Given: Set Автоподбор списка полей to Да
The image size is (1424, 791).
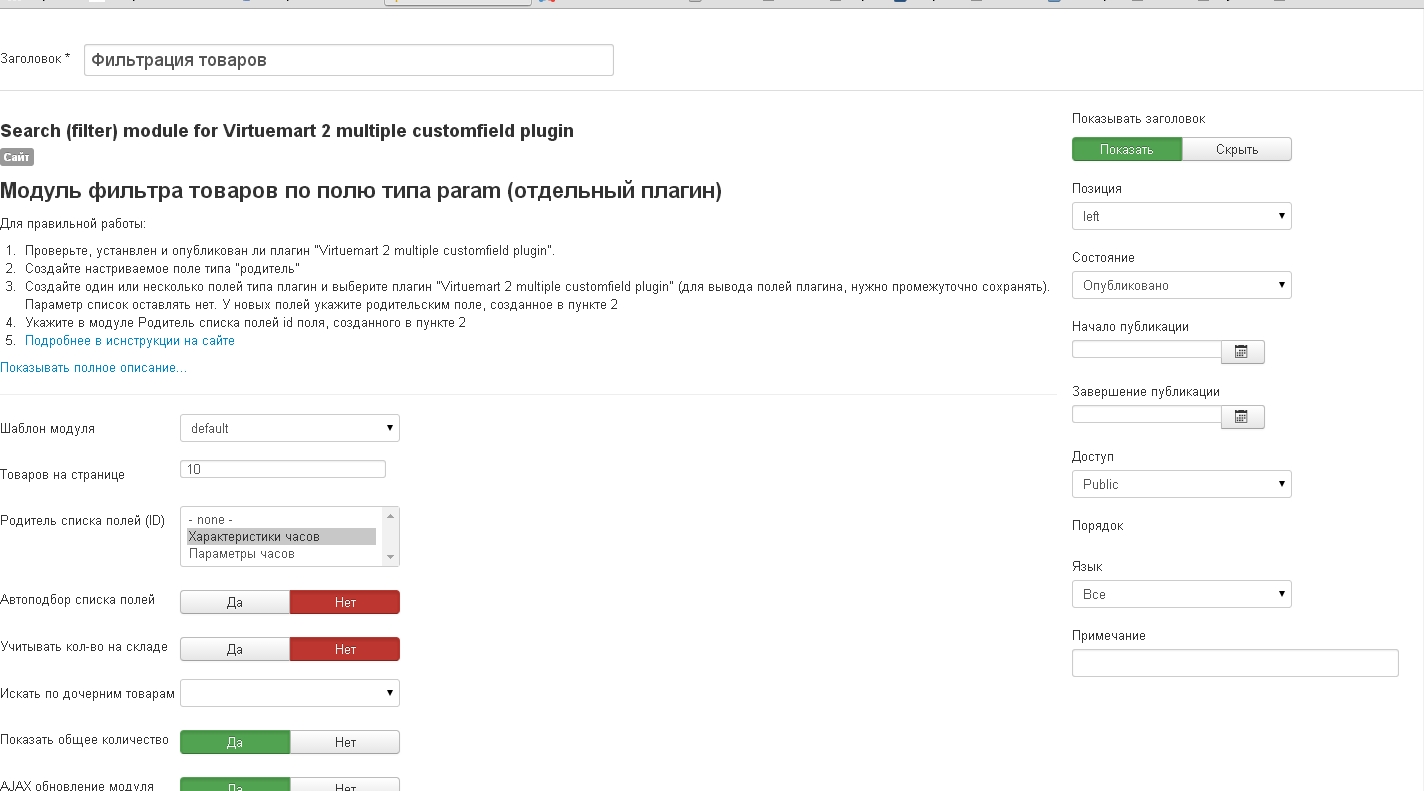Looking at the screenshot, I should (235, 602).
